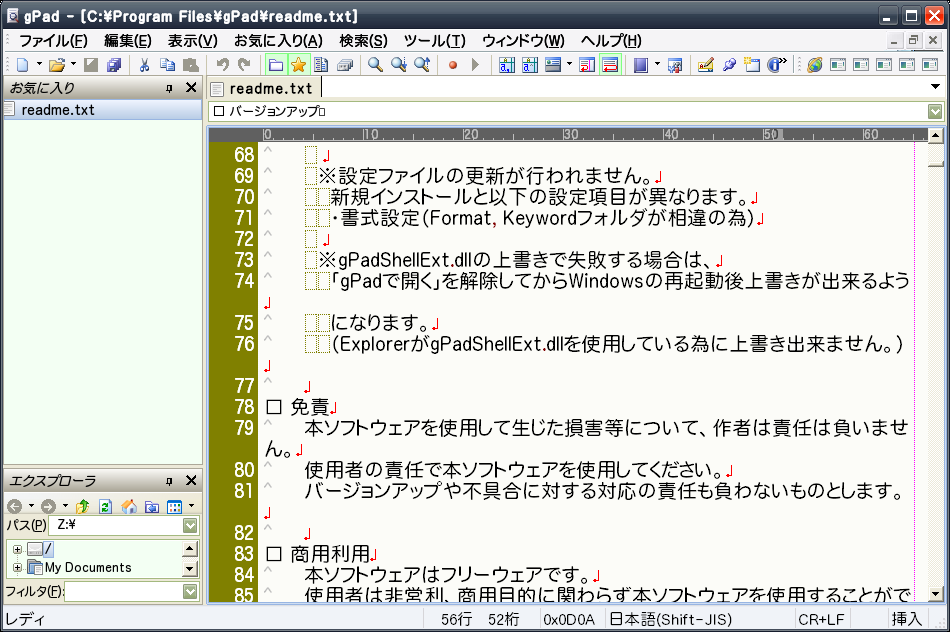
Task: Click Find Next magnifier with down arrow
Action: point(399,64)
